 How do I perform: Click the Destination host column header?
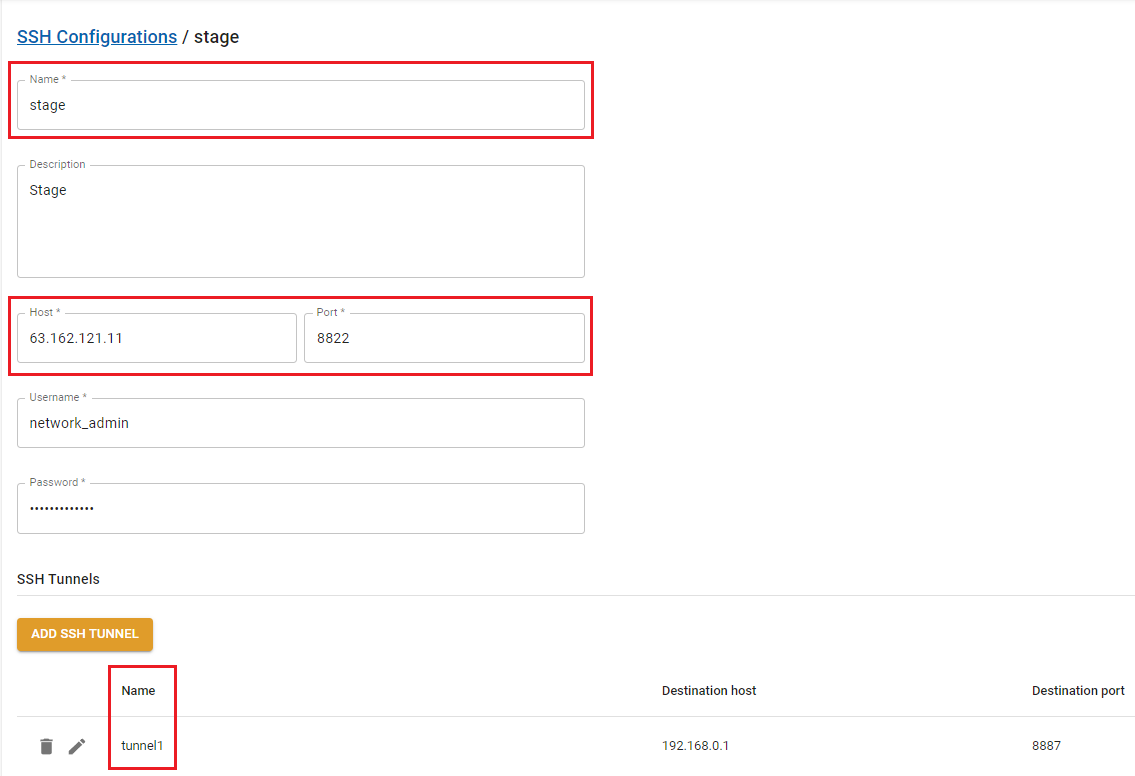point(709,691)
